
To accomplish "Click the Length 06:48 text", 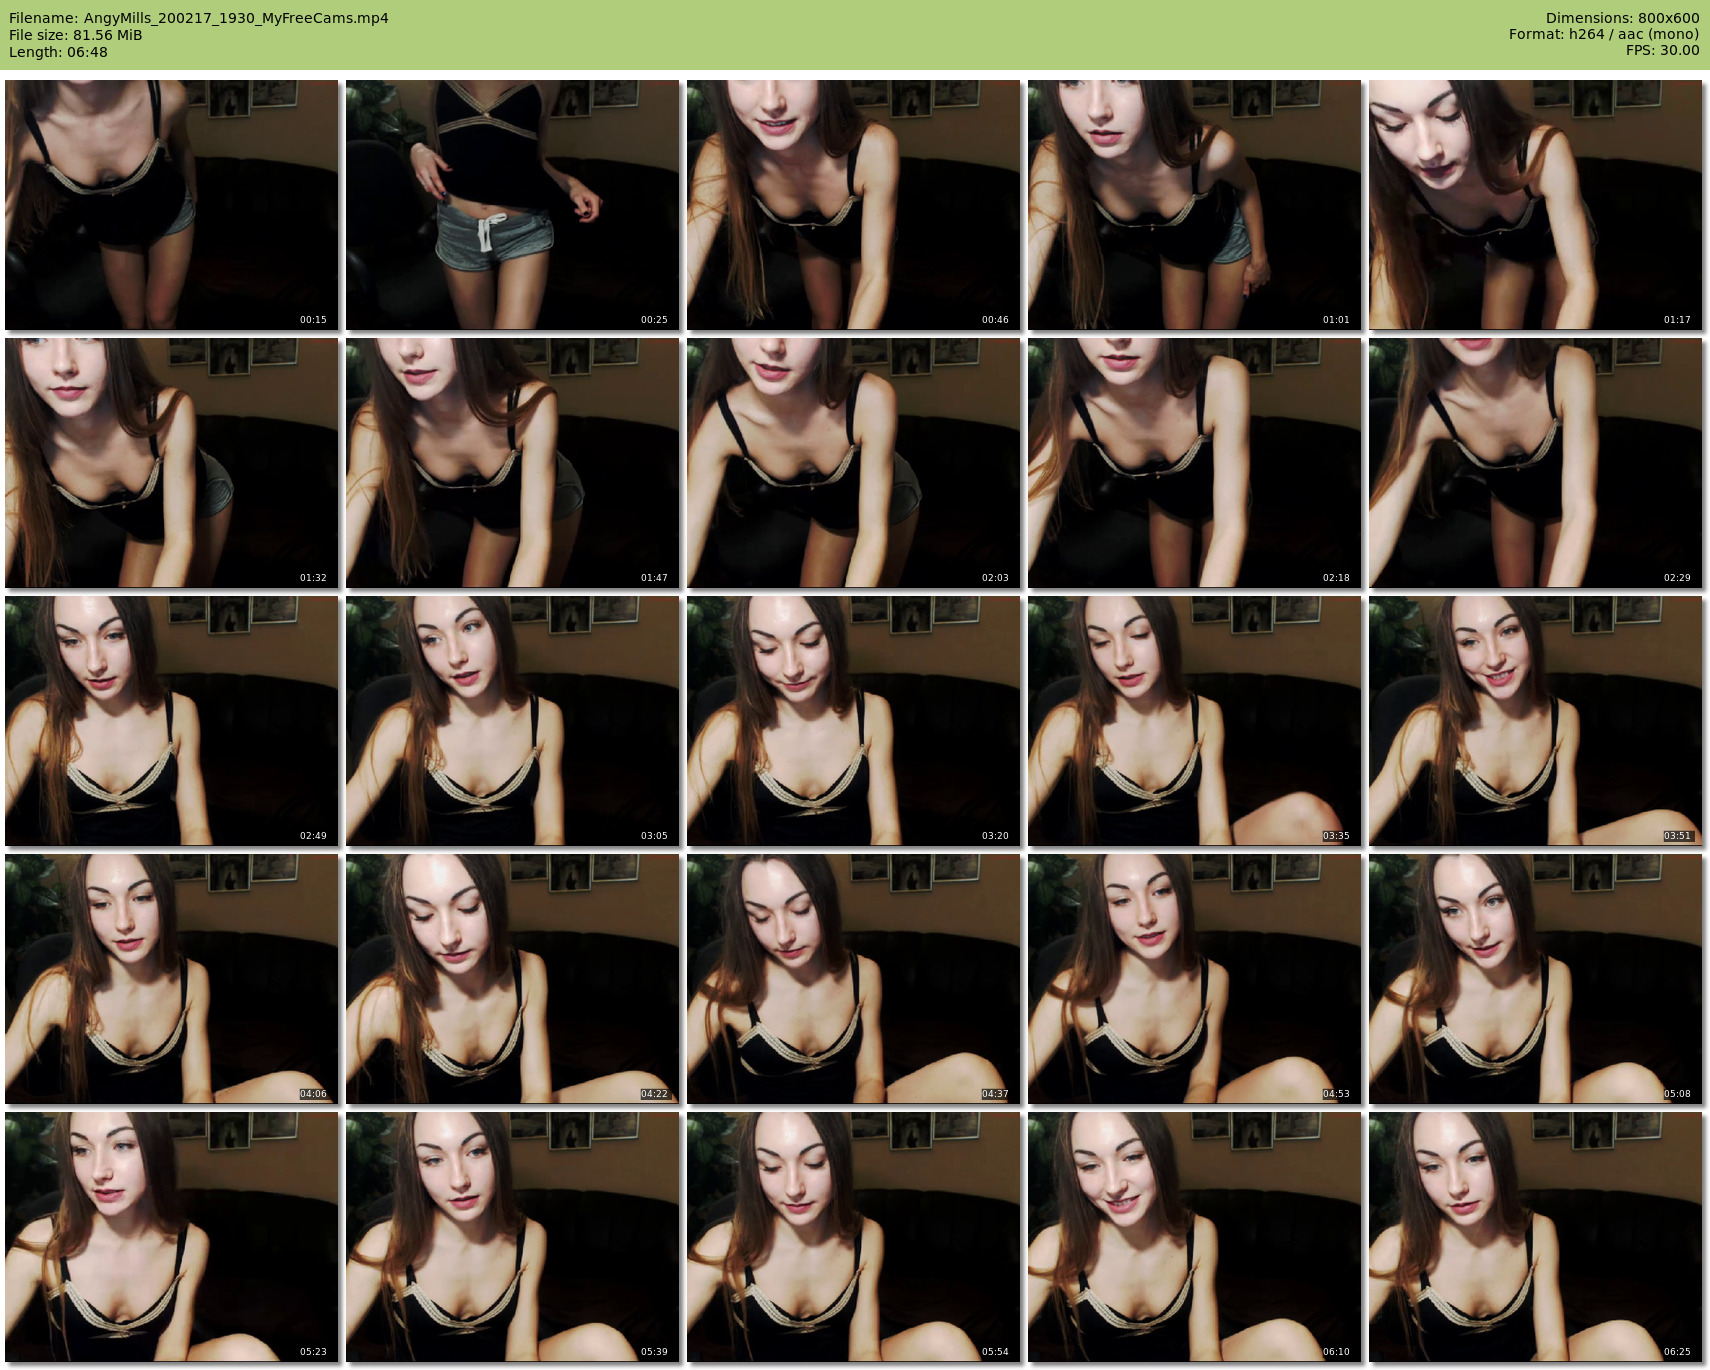I will [x=58, y=52].
